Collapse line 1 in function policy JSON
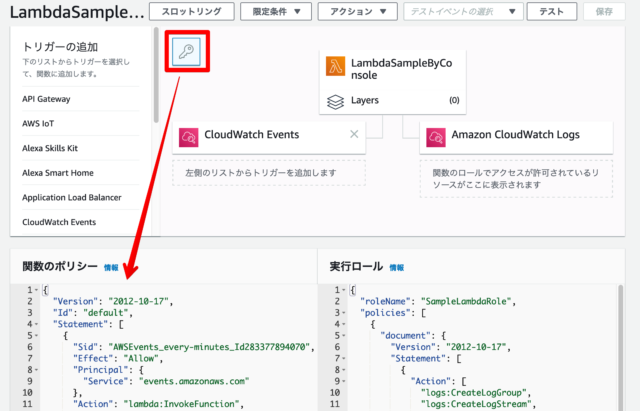 point(36,290)
